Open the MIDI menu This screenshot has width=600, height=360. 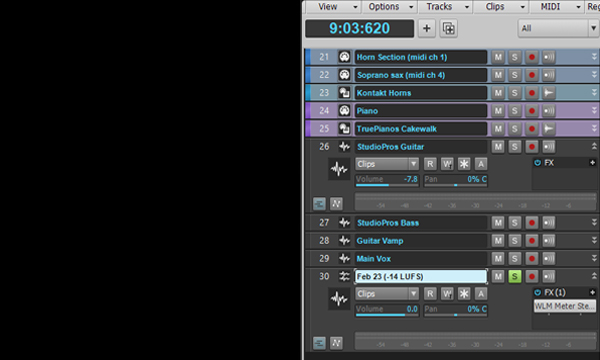coord(556,7)
